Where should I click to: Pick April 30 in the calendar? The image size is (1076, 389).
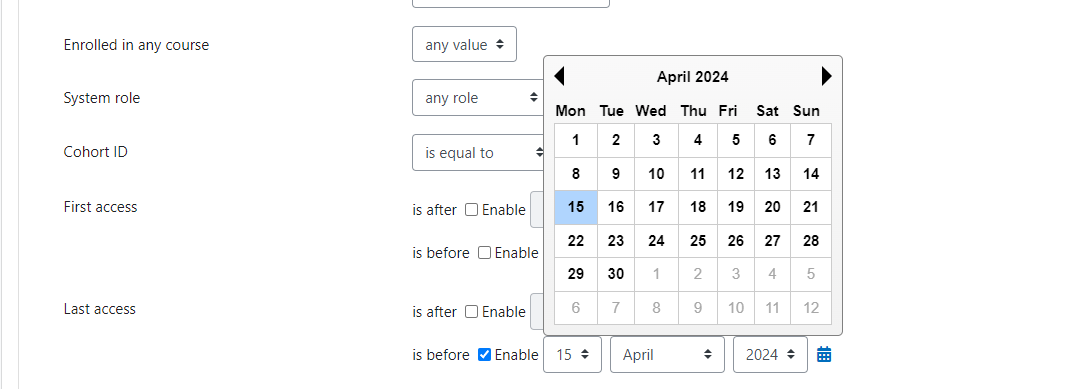(x=616, y=274)
